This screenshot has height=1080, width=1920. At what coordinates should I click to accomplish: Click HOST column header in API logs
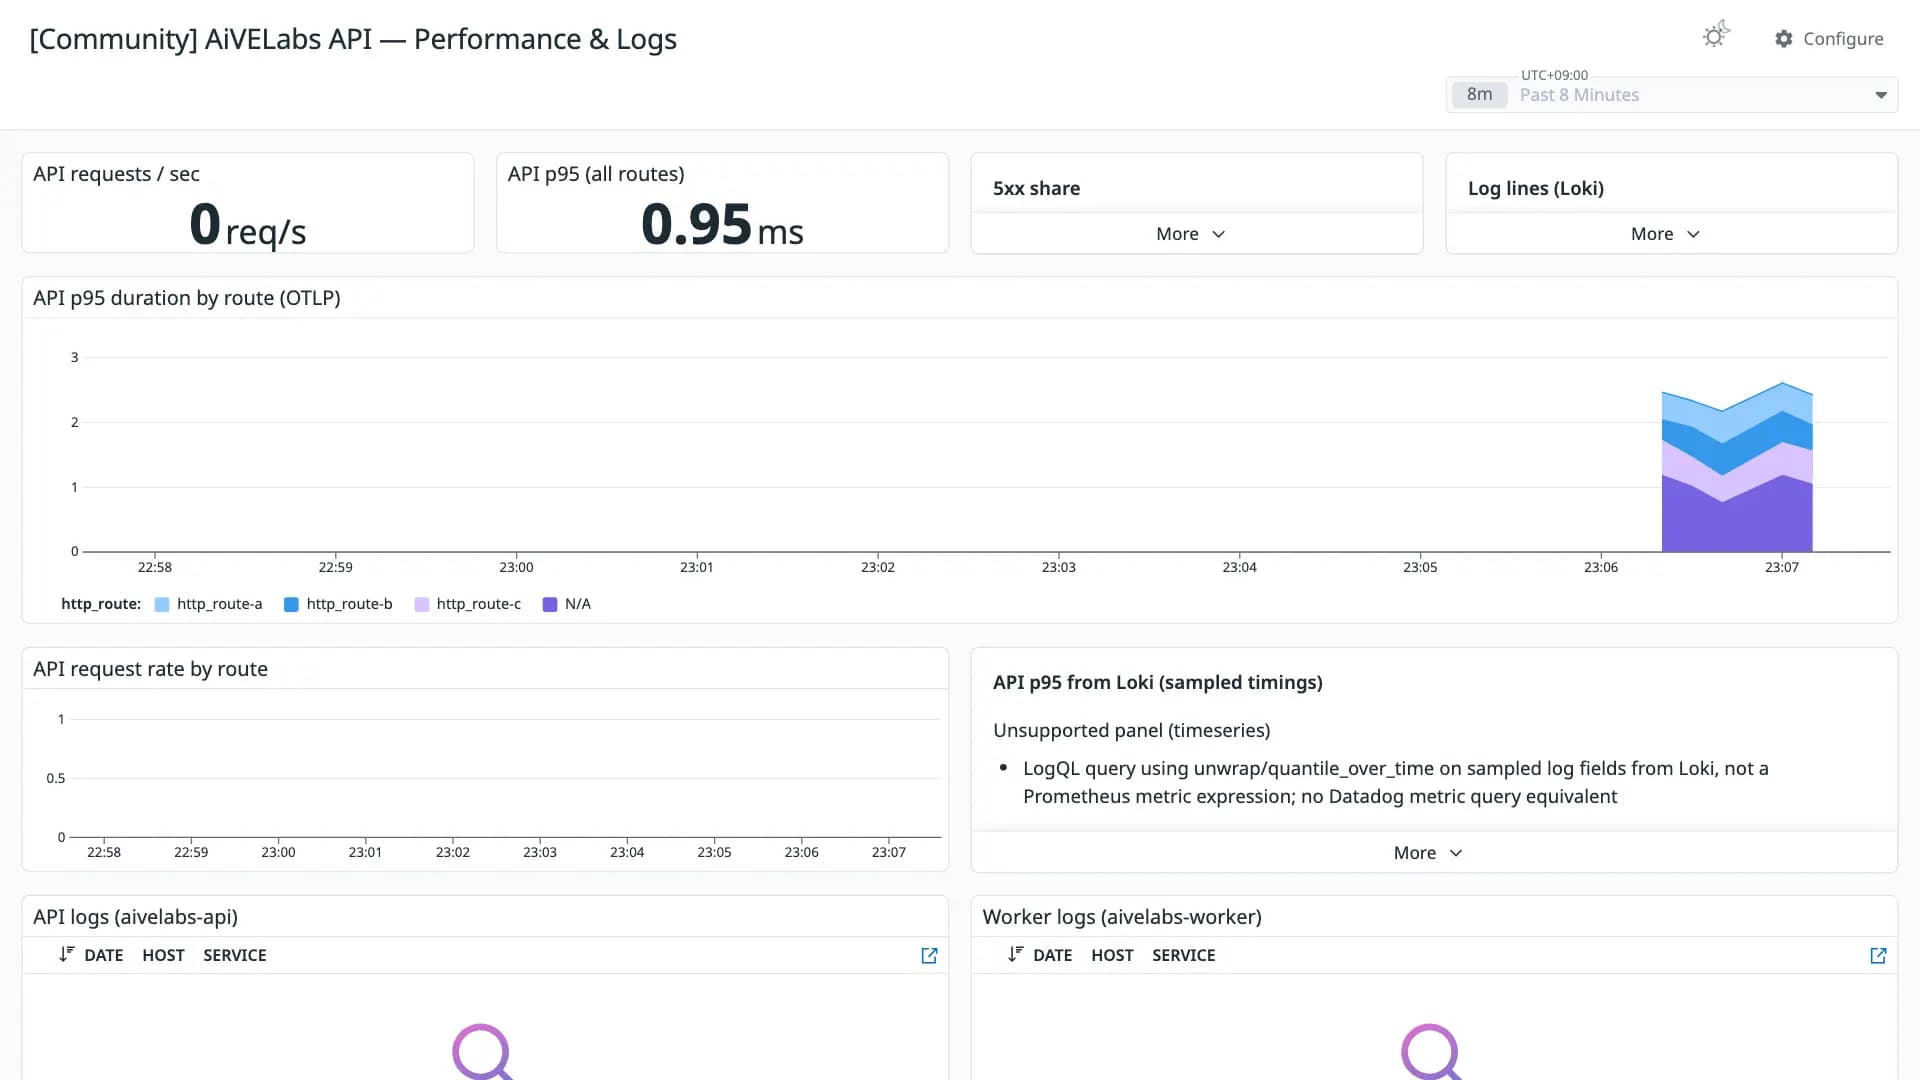point(163,956)
